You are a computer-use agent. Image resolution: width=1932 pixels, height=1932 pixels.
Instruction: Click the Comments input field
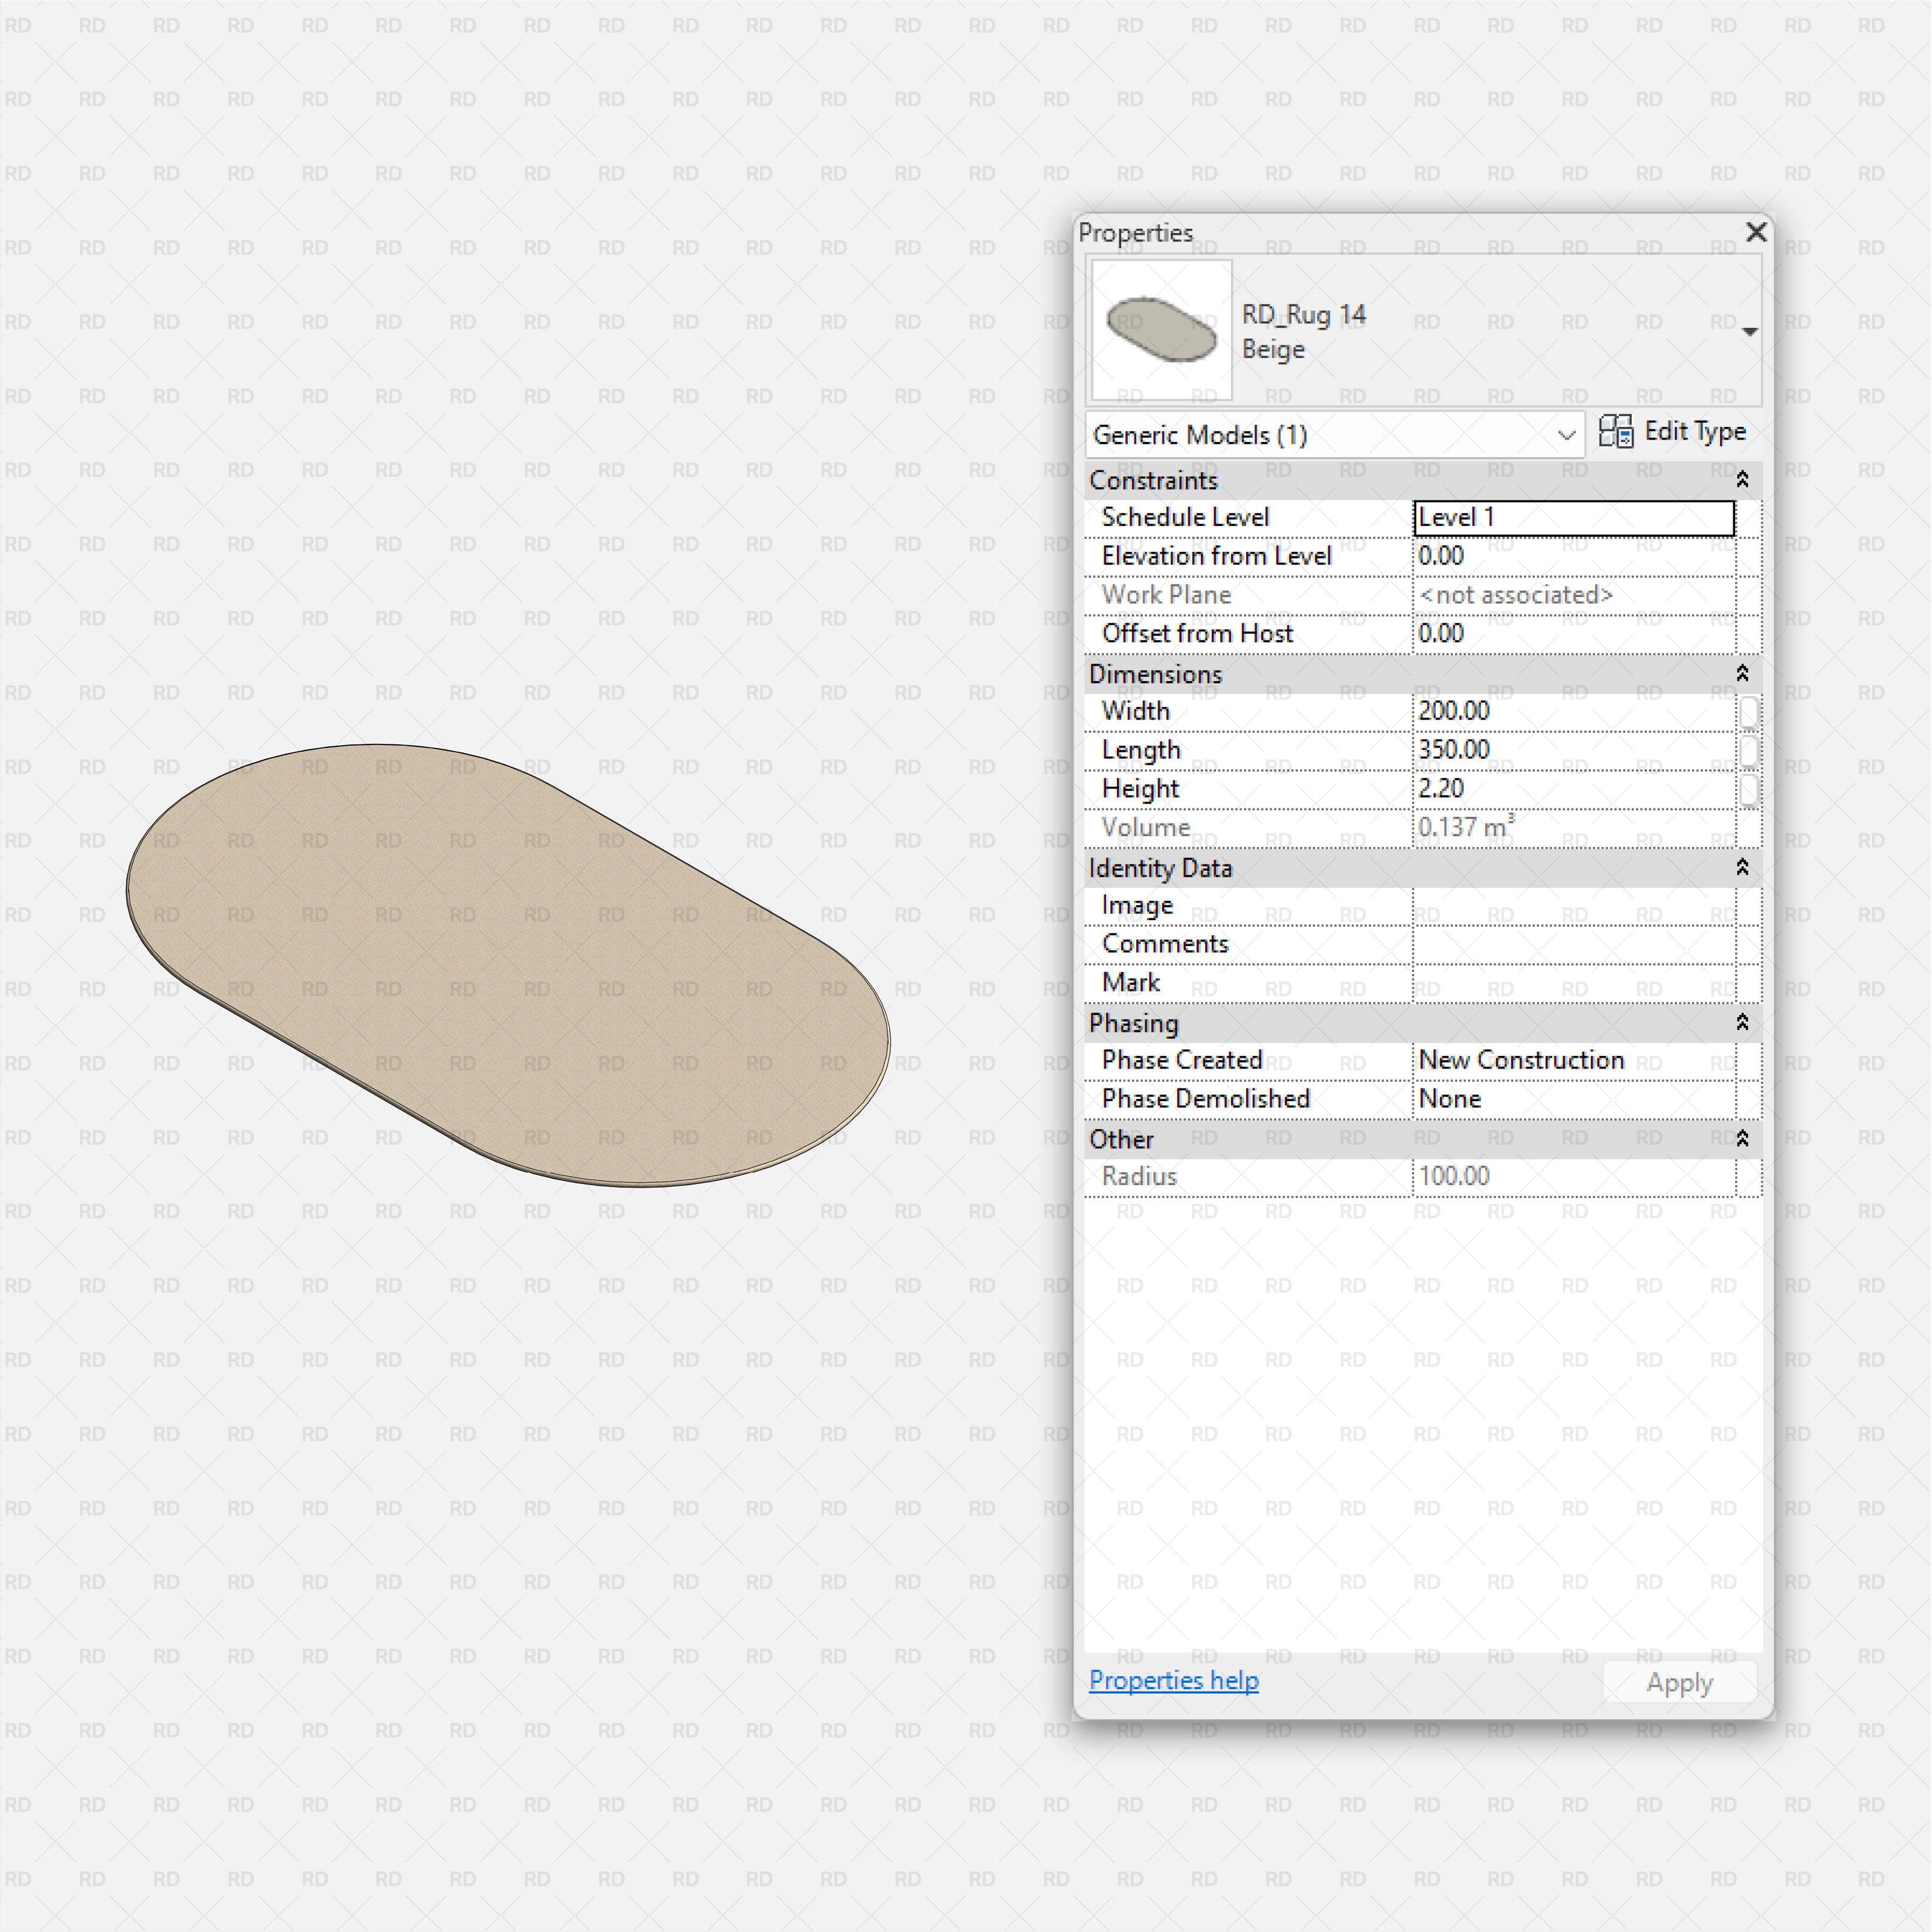[x=1570, y=943]
